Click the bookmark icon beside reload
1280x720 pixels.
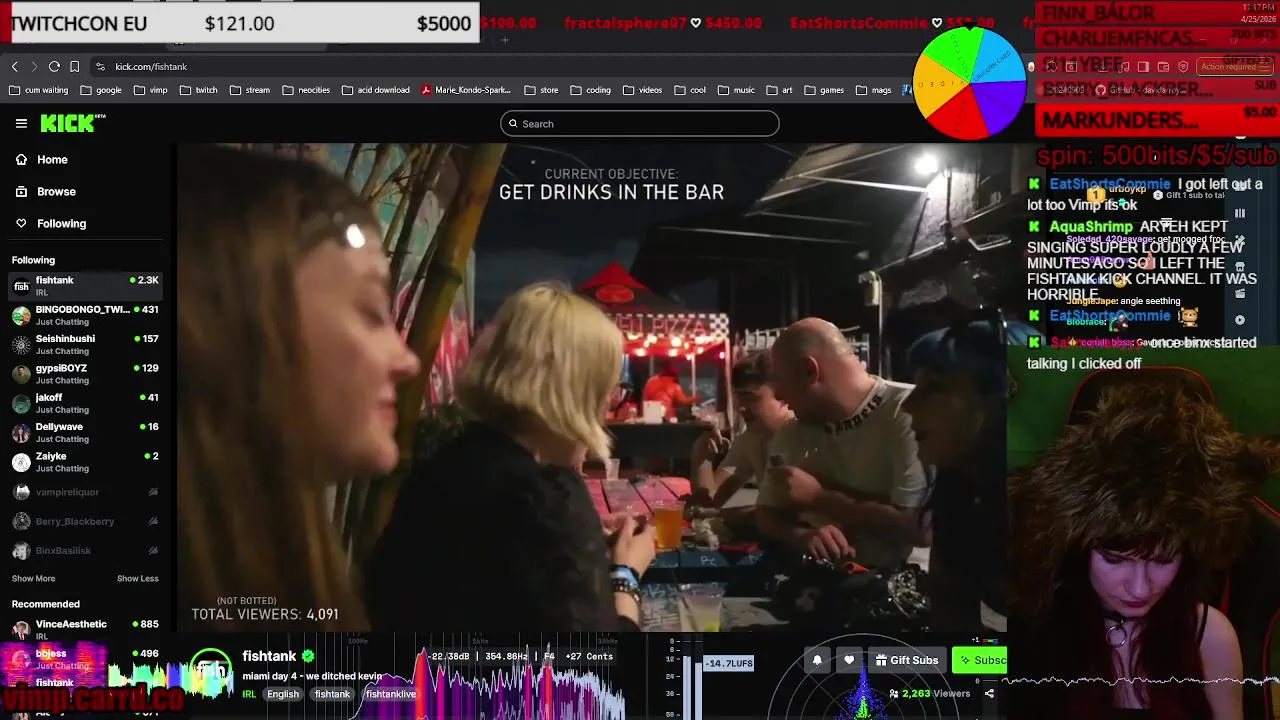tap(74, 66)
